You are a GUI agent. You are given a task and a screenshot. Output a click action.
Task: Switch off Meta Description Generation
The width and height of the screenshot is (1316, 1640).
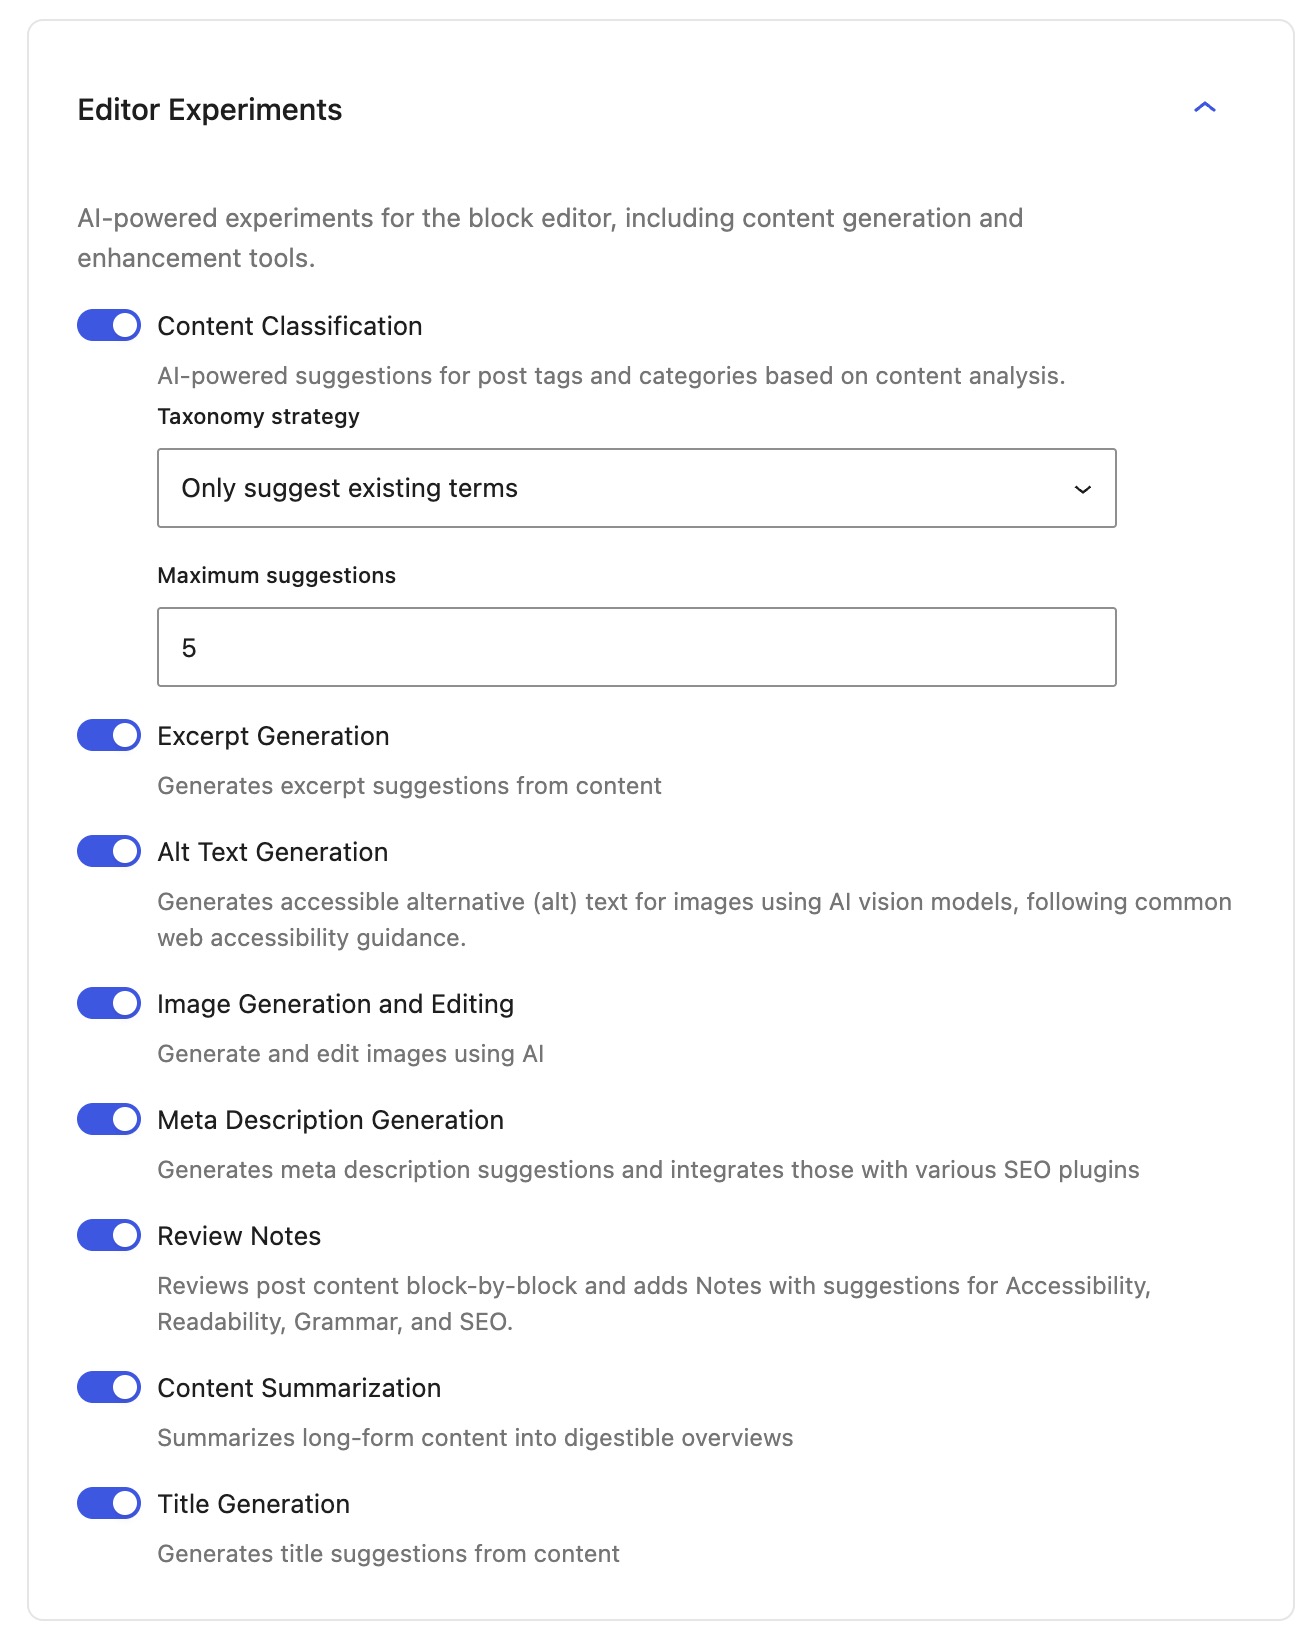[x=110, y=1120]
